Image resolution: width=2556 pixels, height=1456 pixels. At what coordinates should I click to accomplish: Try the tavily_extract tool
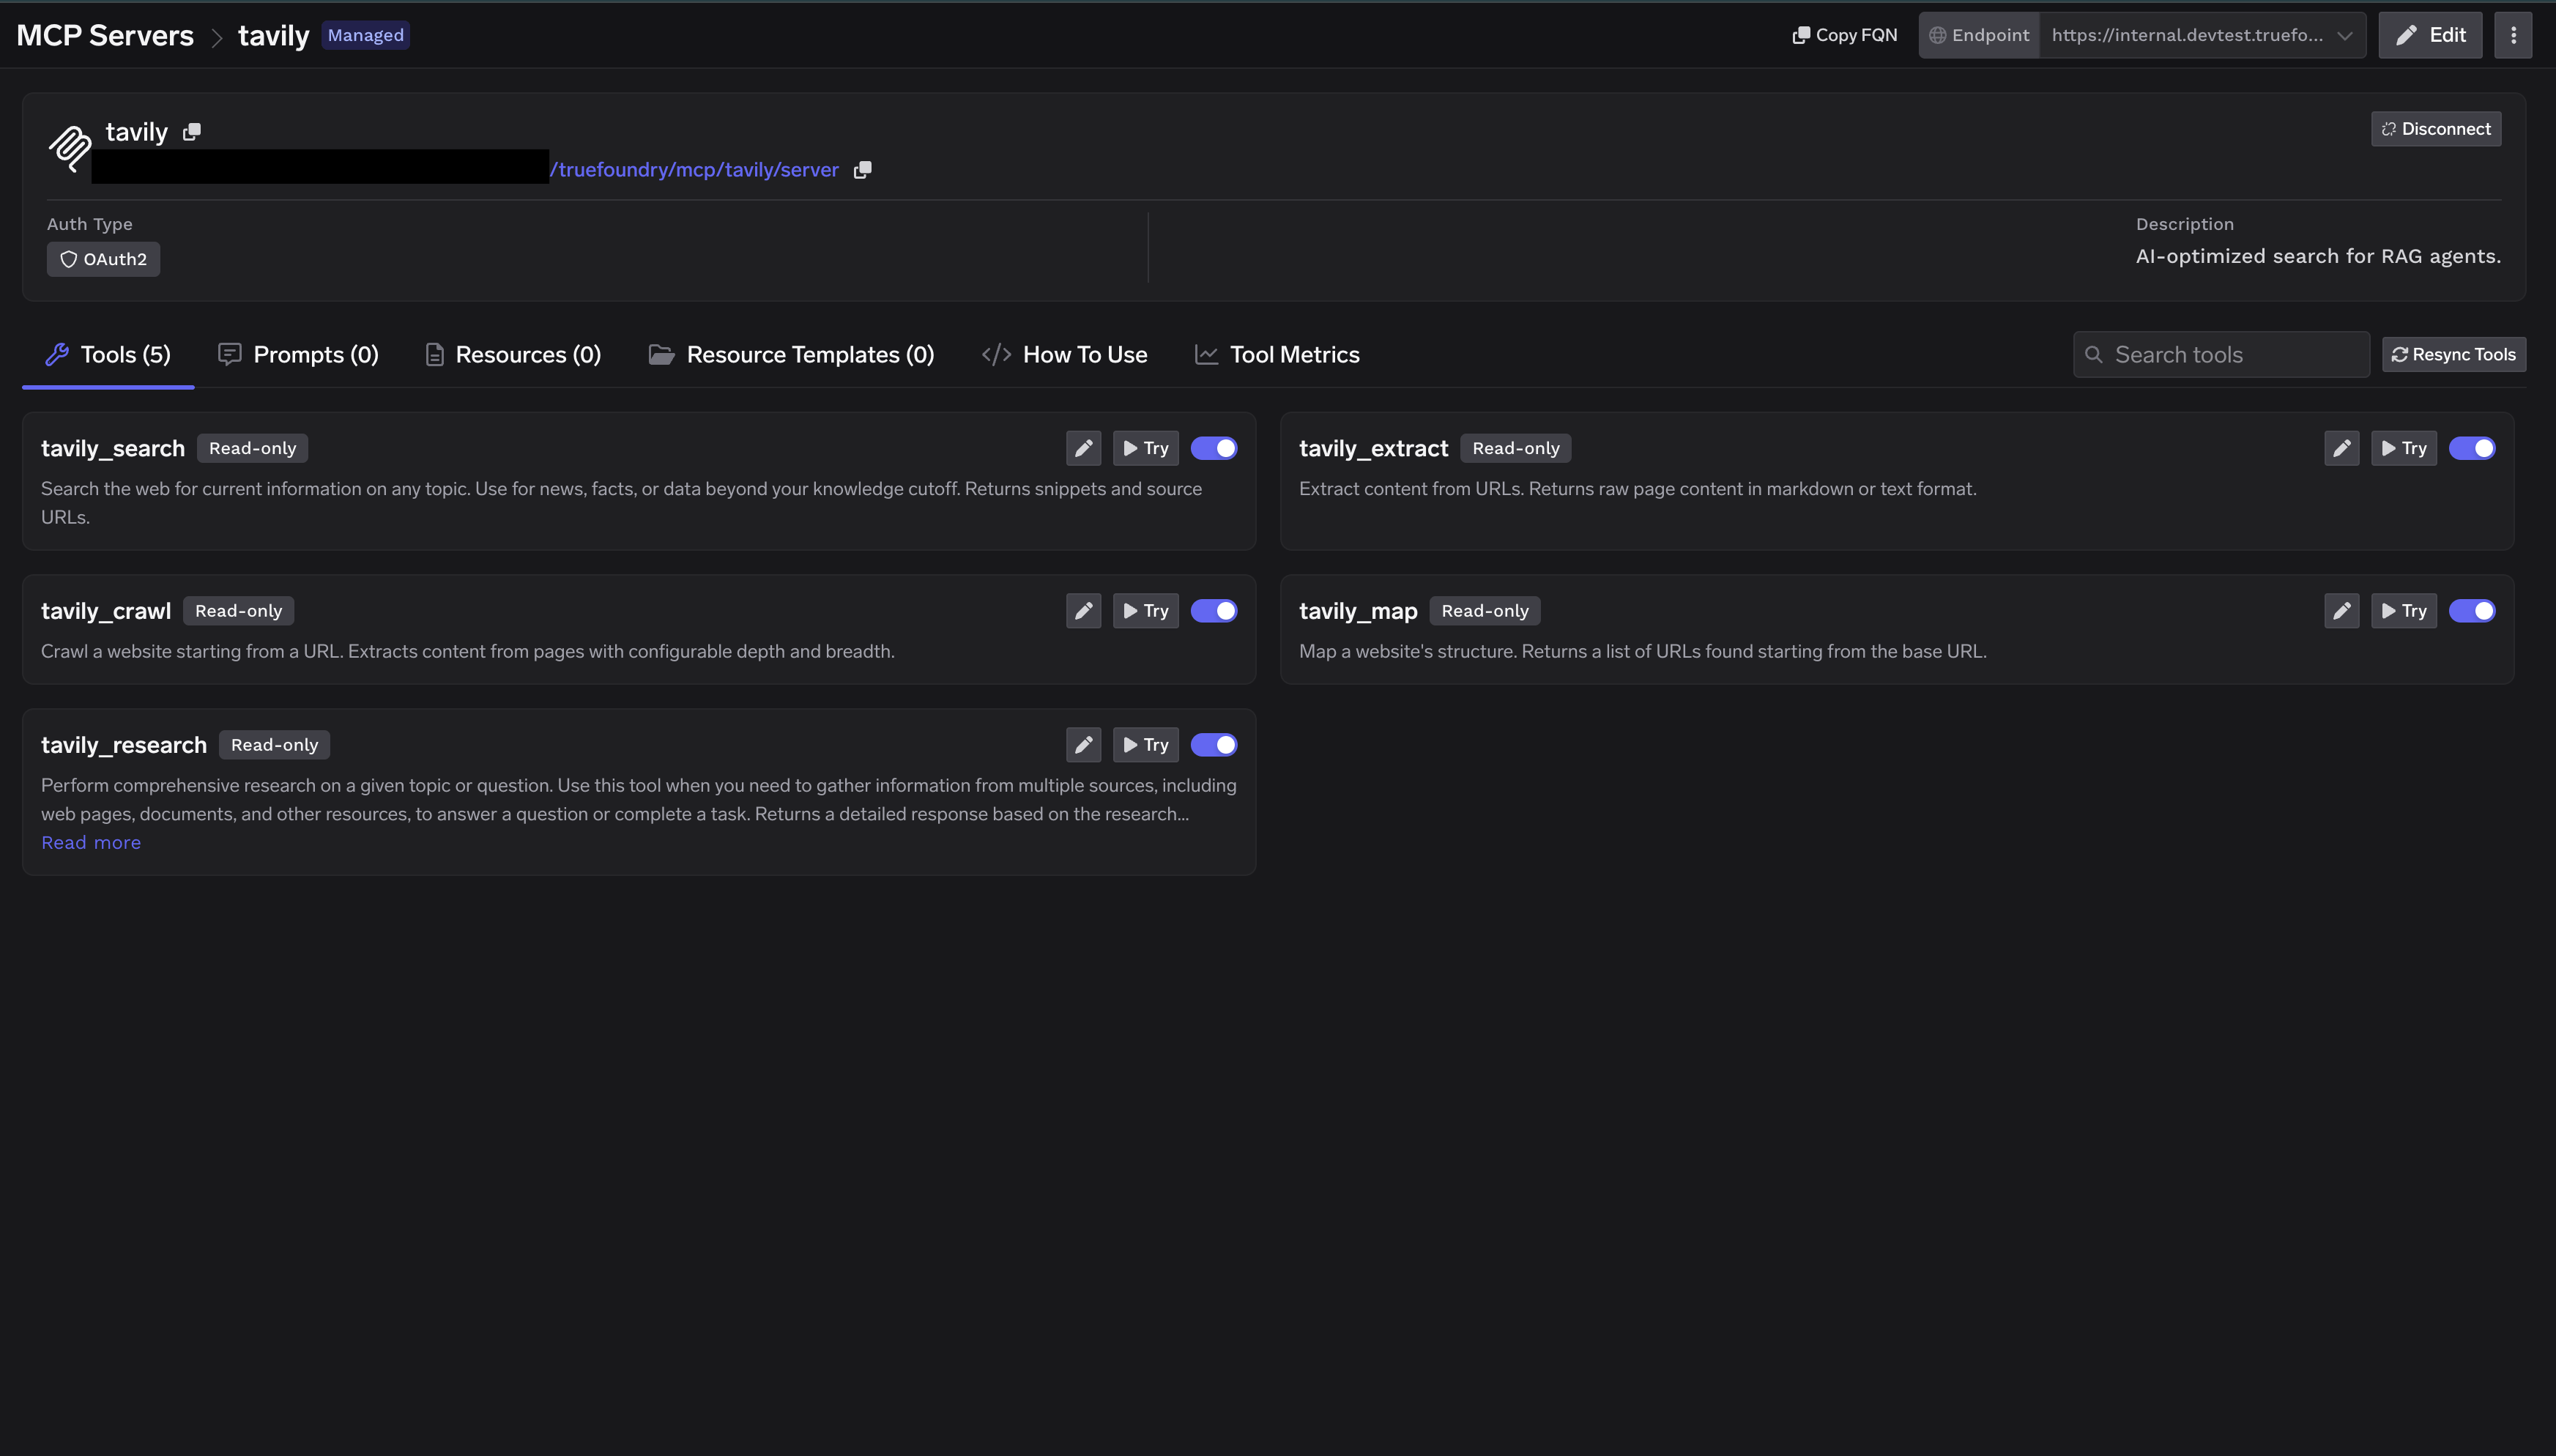[x=2404, y=448]
